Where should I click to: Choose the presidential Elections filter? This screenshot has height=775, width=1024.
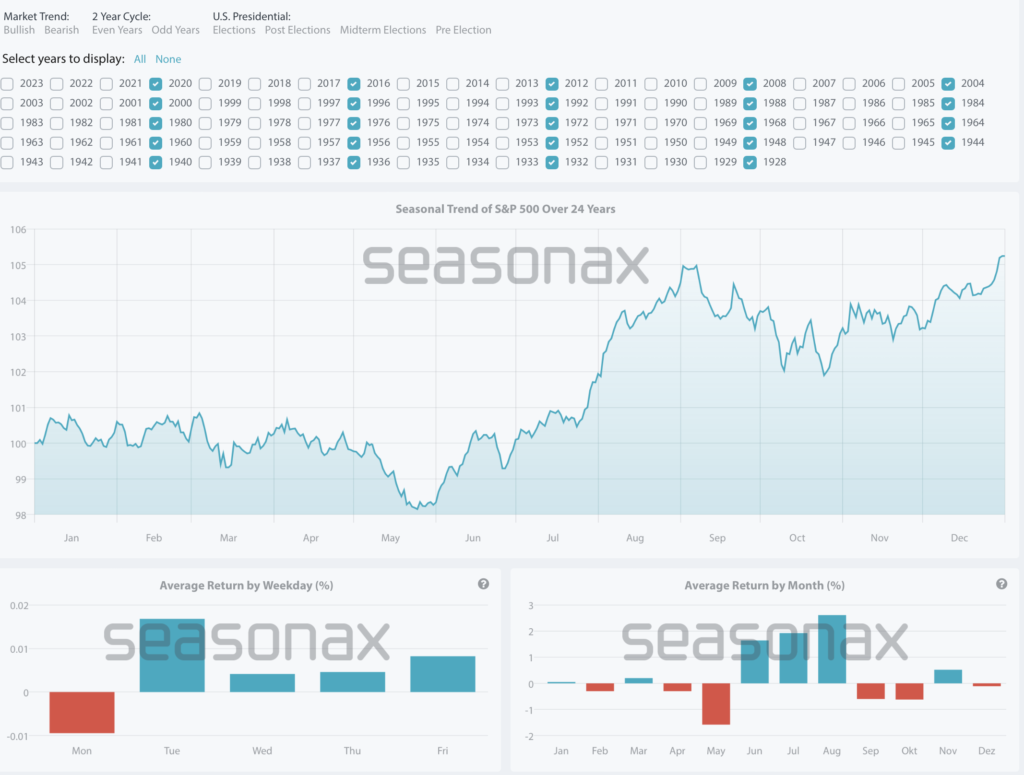(x=234, y=30)
